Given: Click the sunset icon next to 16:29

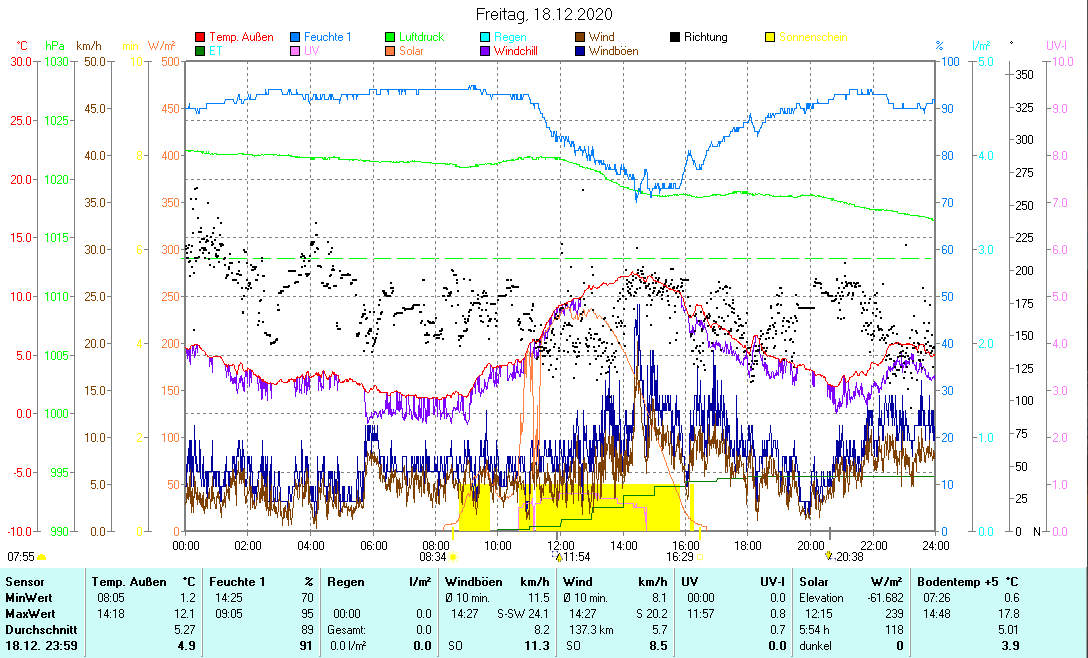Looking at the screenshot, I should pos(700,557).
